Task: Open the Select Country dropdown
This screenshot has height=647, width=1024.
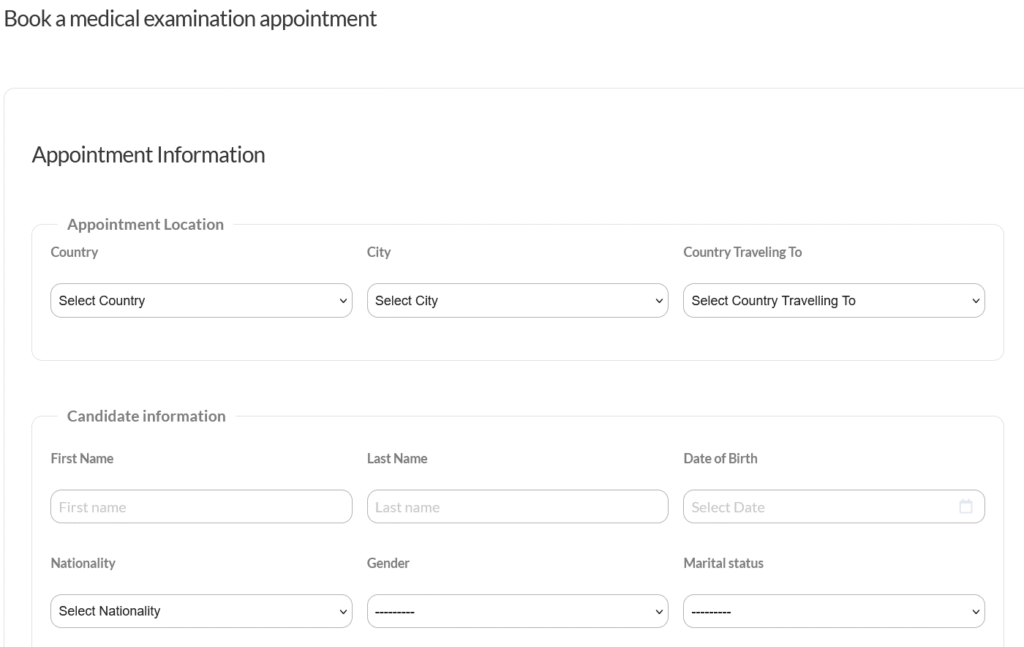Action: pos(201,301)
